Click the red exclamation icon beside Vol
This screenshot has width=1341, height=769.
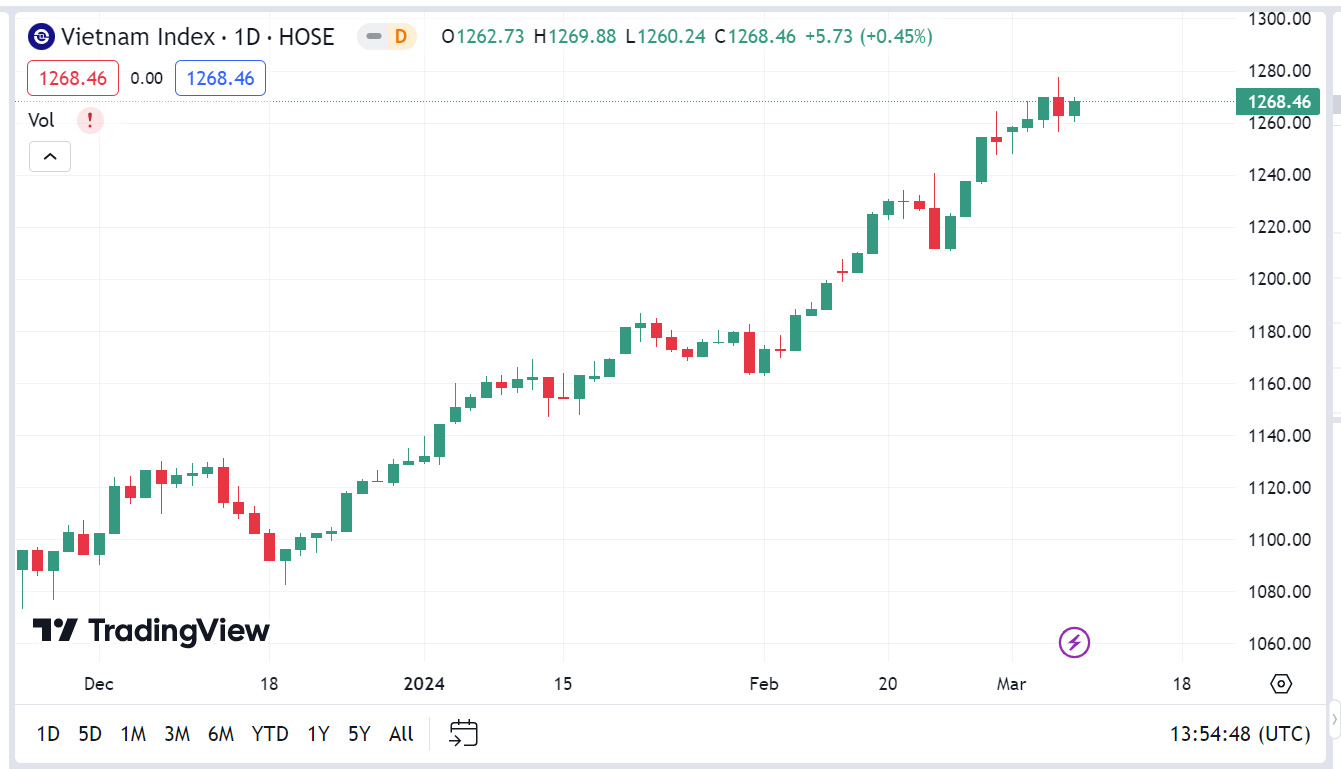90,120
